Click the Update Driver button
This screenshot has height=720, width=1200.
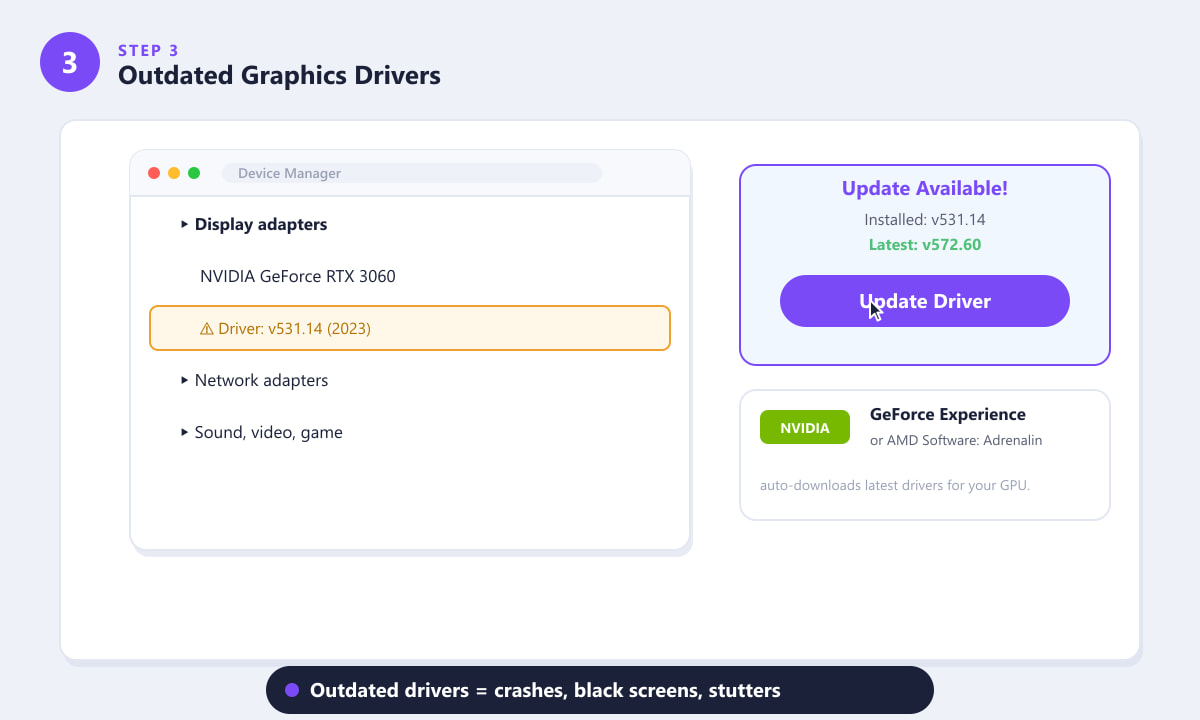click(x=925, y=301)
